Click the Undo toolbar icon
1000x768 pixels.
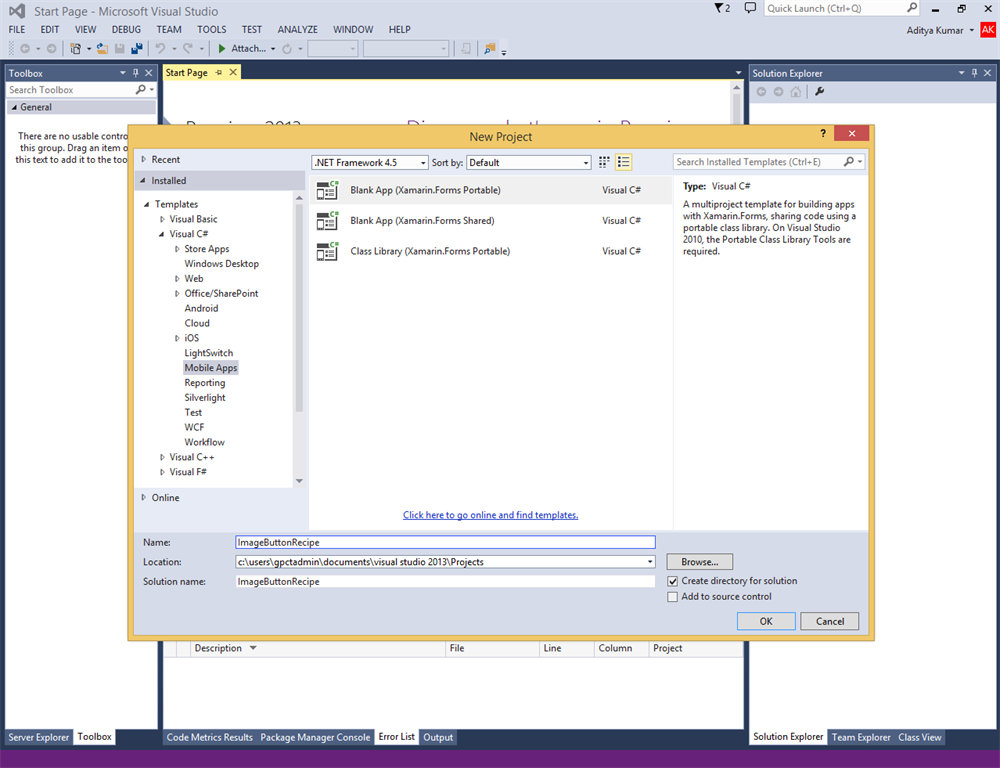coord(160,48)
